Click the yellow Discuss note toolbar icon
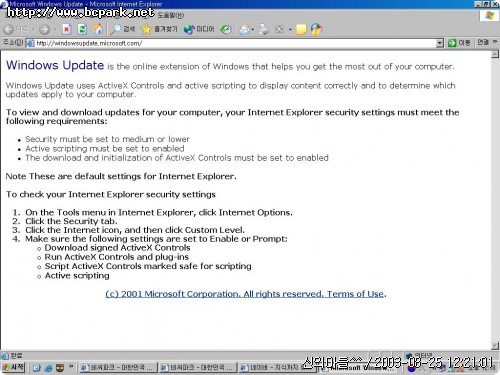Image resolution: width=500 pixels, height=375 pixels. (301, 29)
